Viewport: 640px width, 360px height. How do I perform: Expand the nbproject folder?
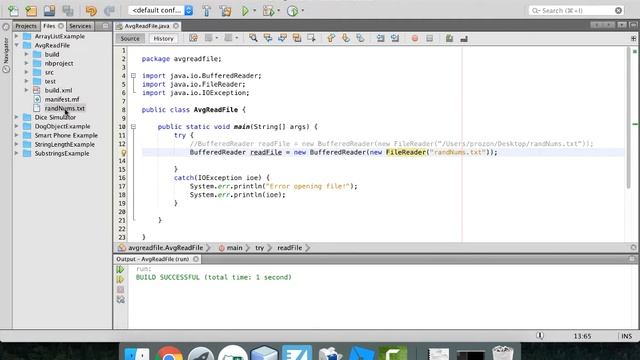27,63
